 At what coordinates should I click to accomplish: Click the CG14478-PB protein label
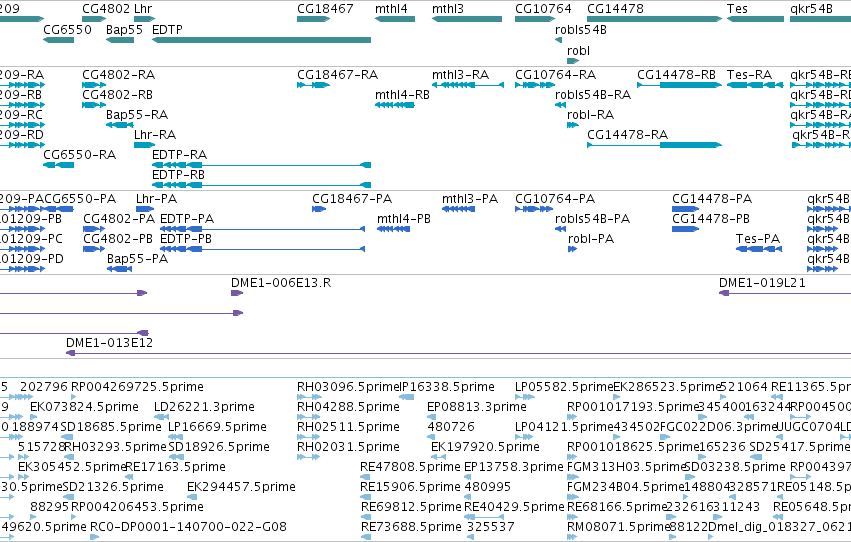click(x=710, y=219)
